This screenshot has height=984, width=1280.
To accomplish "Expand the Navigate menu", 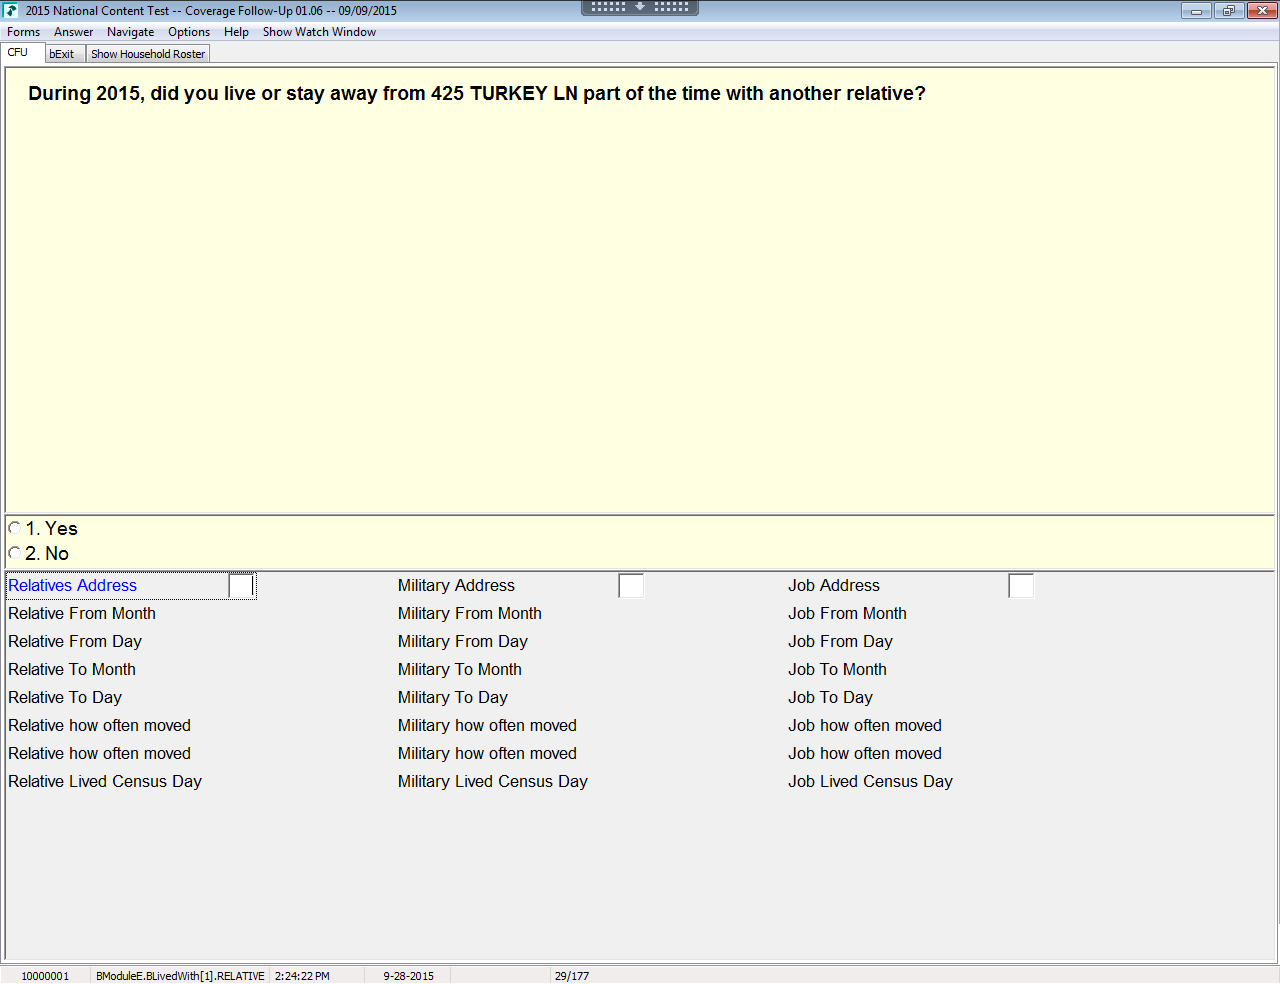I will coord(130,32).
